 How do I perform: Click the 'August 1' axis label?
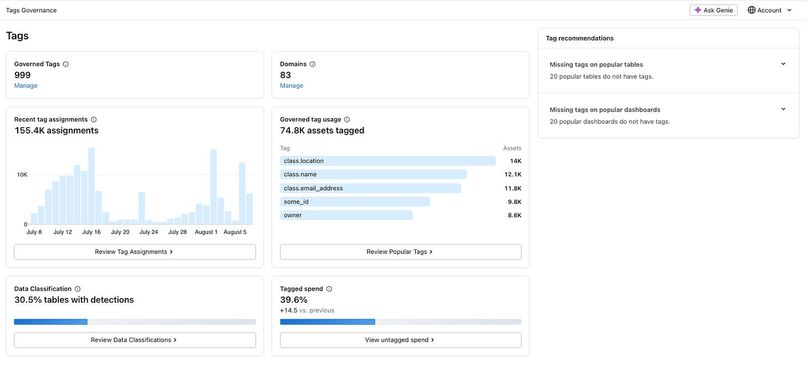click(206, 232)
